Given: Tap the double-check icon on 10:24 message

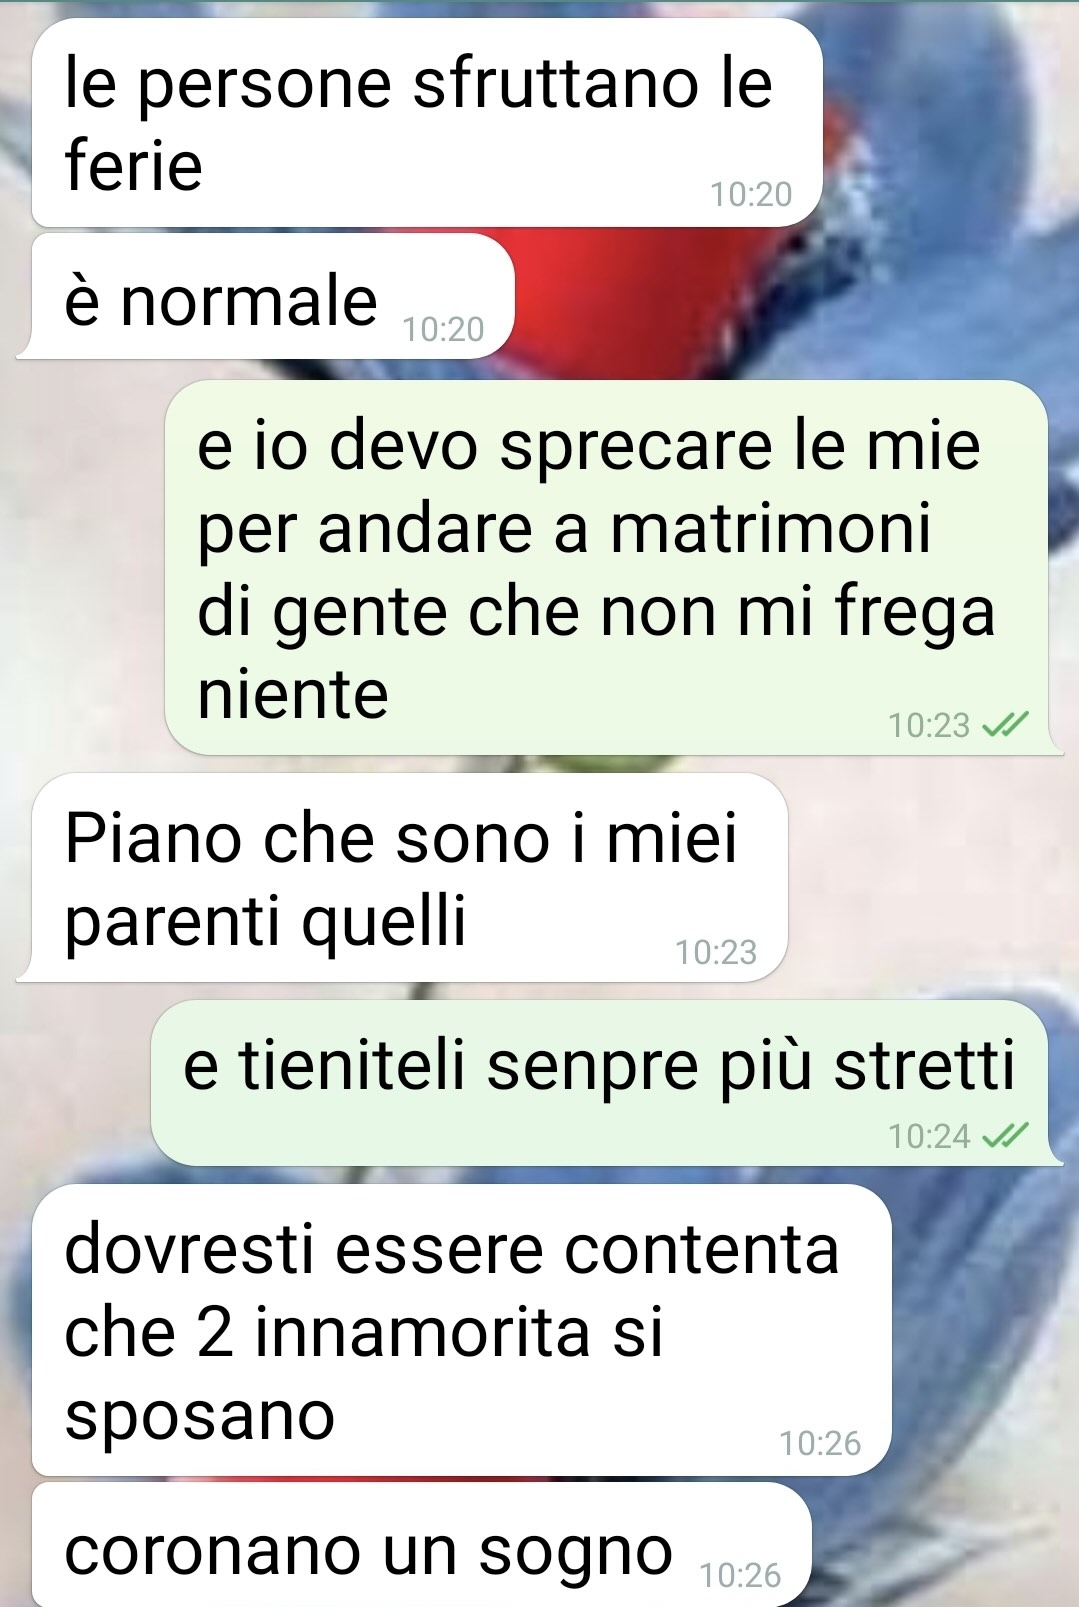Looking at the screenshot, I should 1004,1135.
